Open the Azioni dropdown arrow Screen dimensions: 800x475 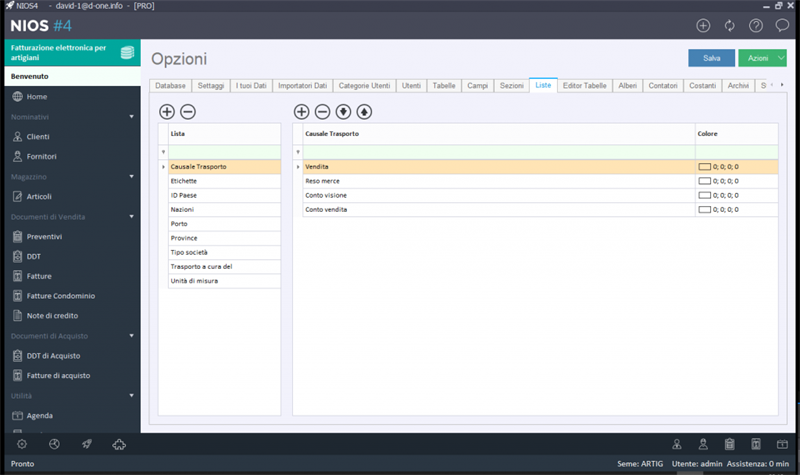[781, 58]
